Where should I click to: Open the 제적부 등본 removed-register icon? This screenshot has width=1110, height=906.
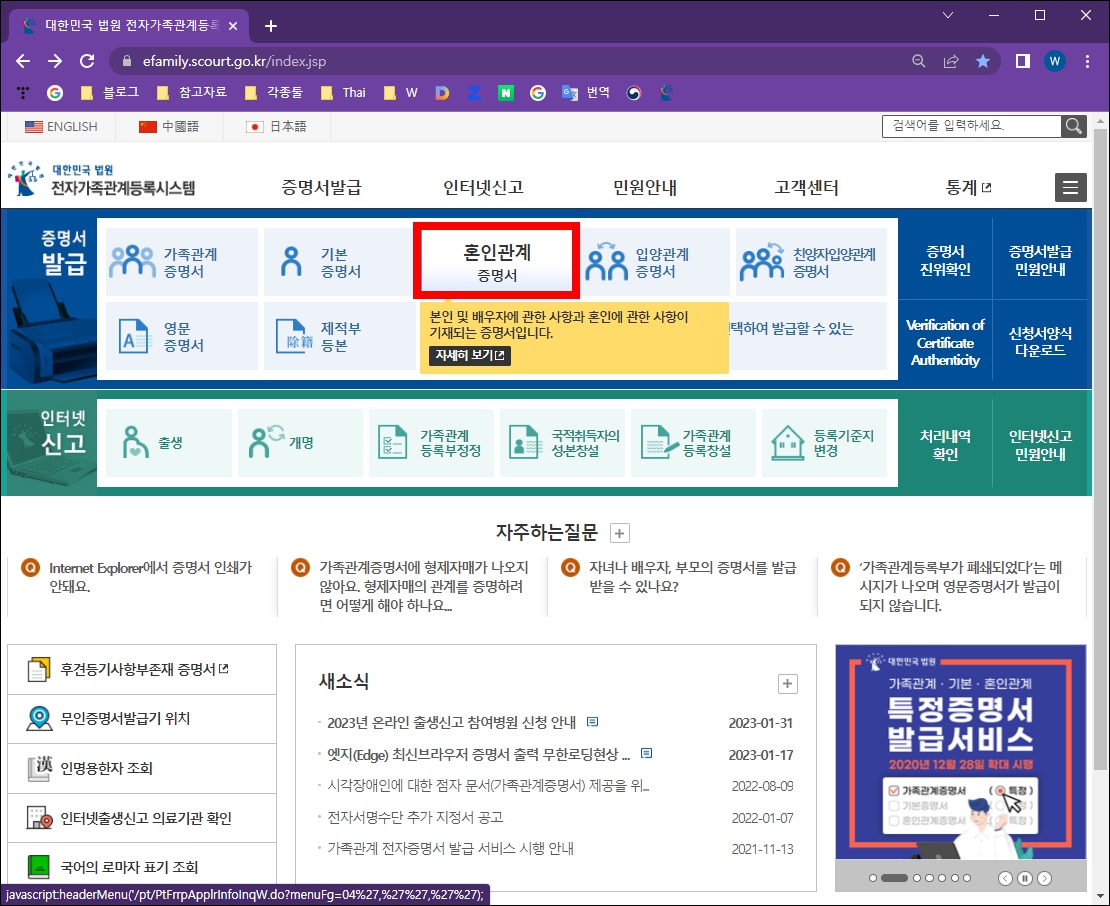coord(337,334)
